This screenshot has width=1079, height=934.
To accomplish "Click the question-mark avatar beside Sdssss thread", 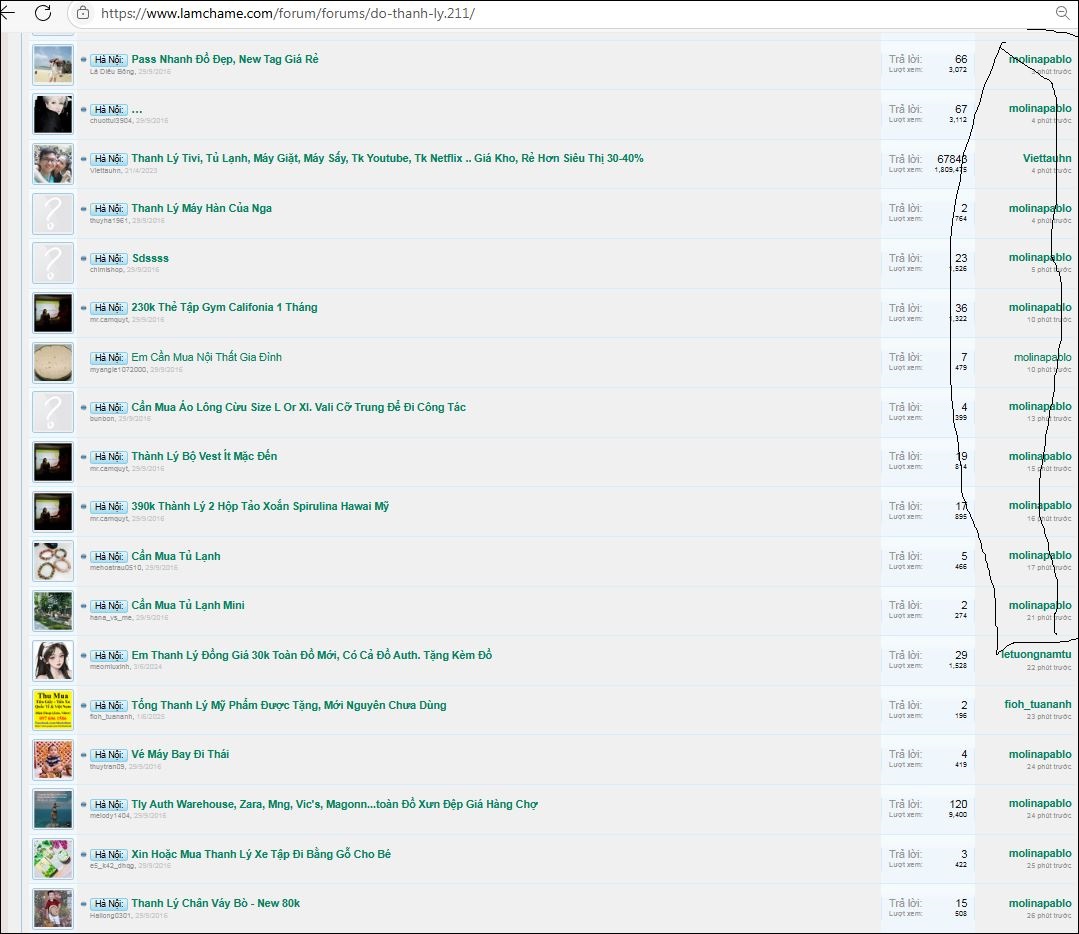I will coord(53,263).
